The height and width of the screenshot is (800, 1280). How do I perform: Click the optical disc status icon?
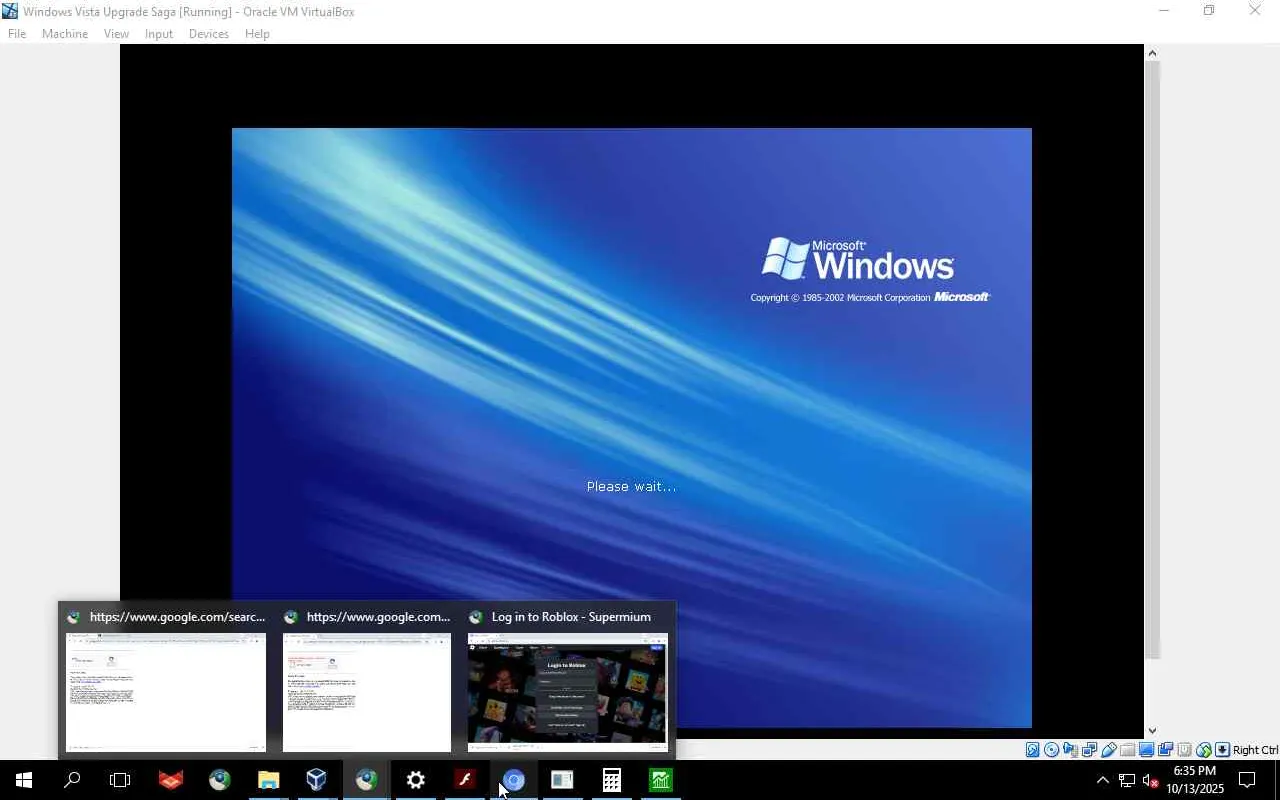tap(1051, 750)
